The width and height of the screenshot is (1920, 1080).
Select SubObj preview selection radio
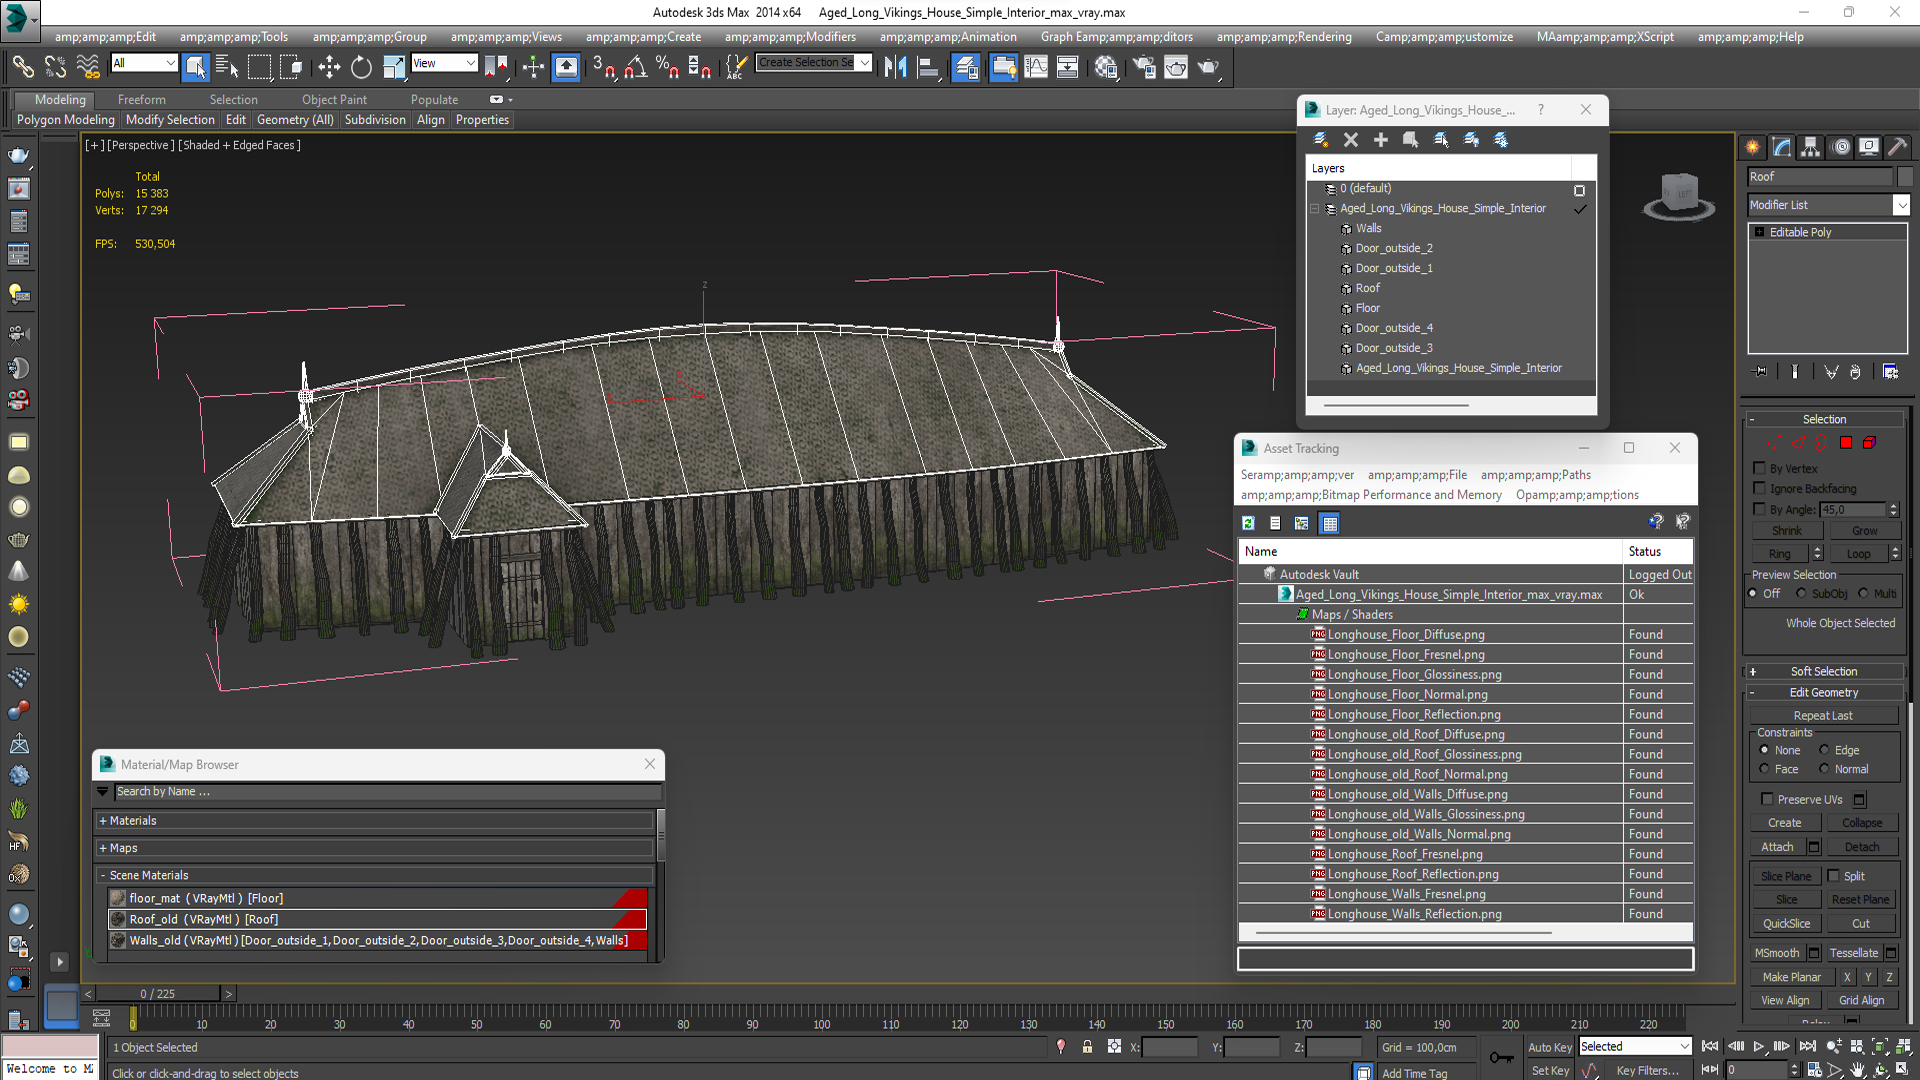(1801, 593)
